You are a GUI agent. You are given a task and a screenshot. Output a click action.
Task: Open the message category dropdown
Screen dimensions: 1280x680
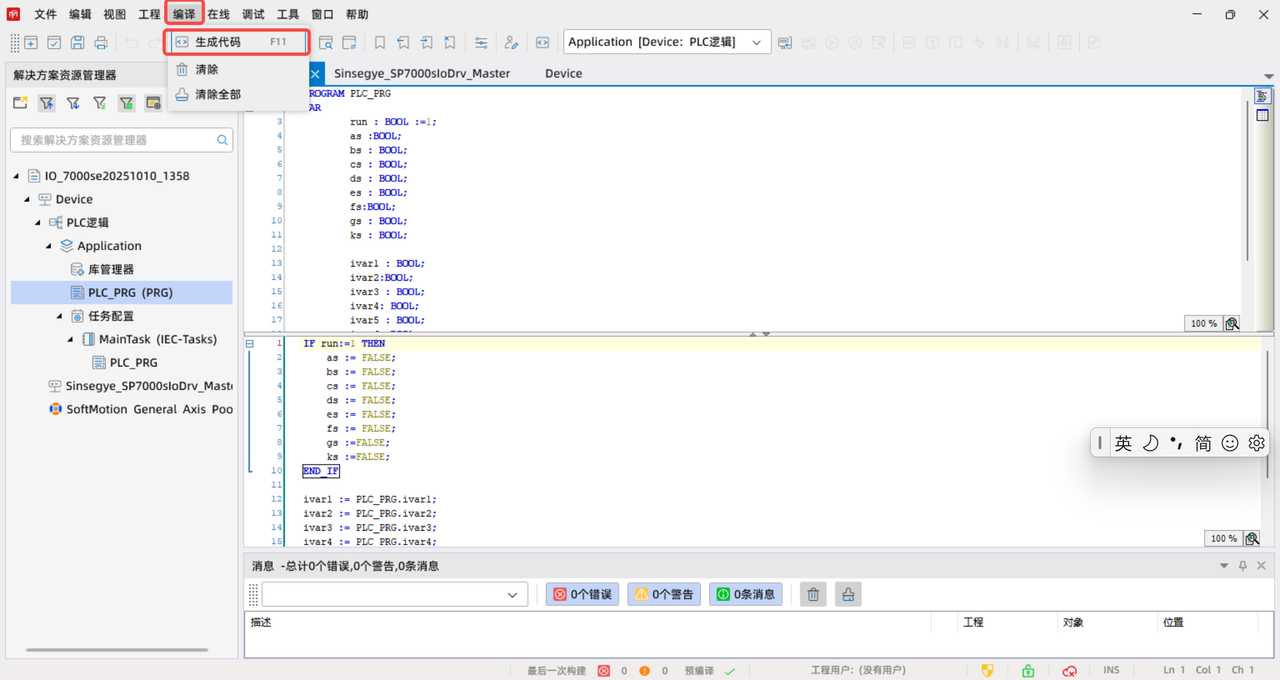click(512, 595)
